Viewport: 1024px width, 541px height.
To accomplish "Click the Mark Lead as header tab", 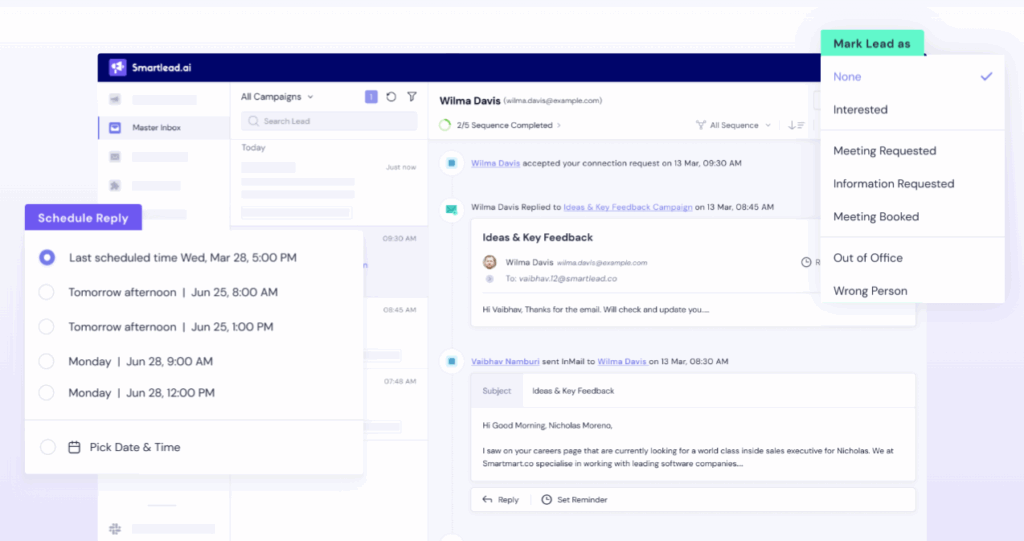I will (872, 43).
